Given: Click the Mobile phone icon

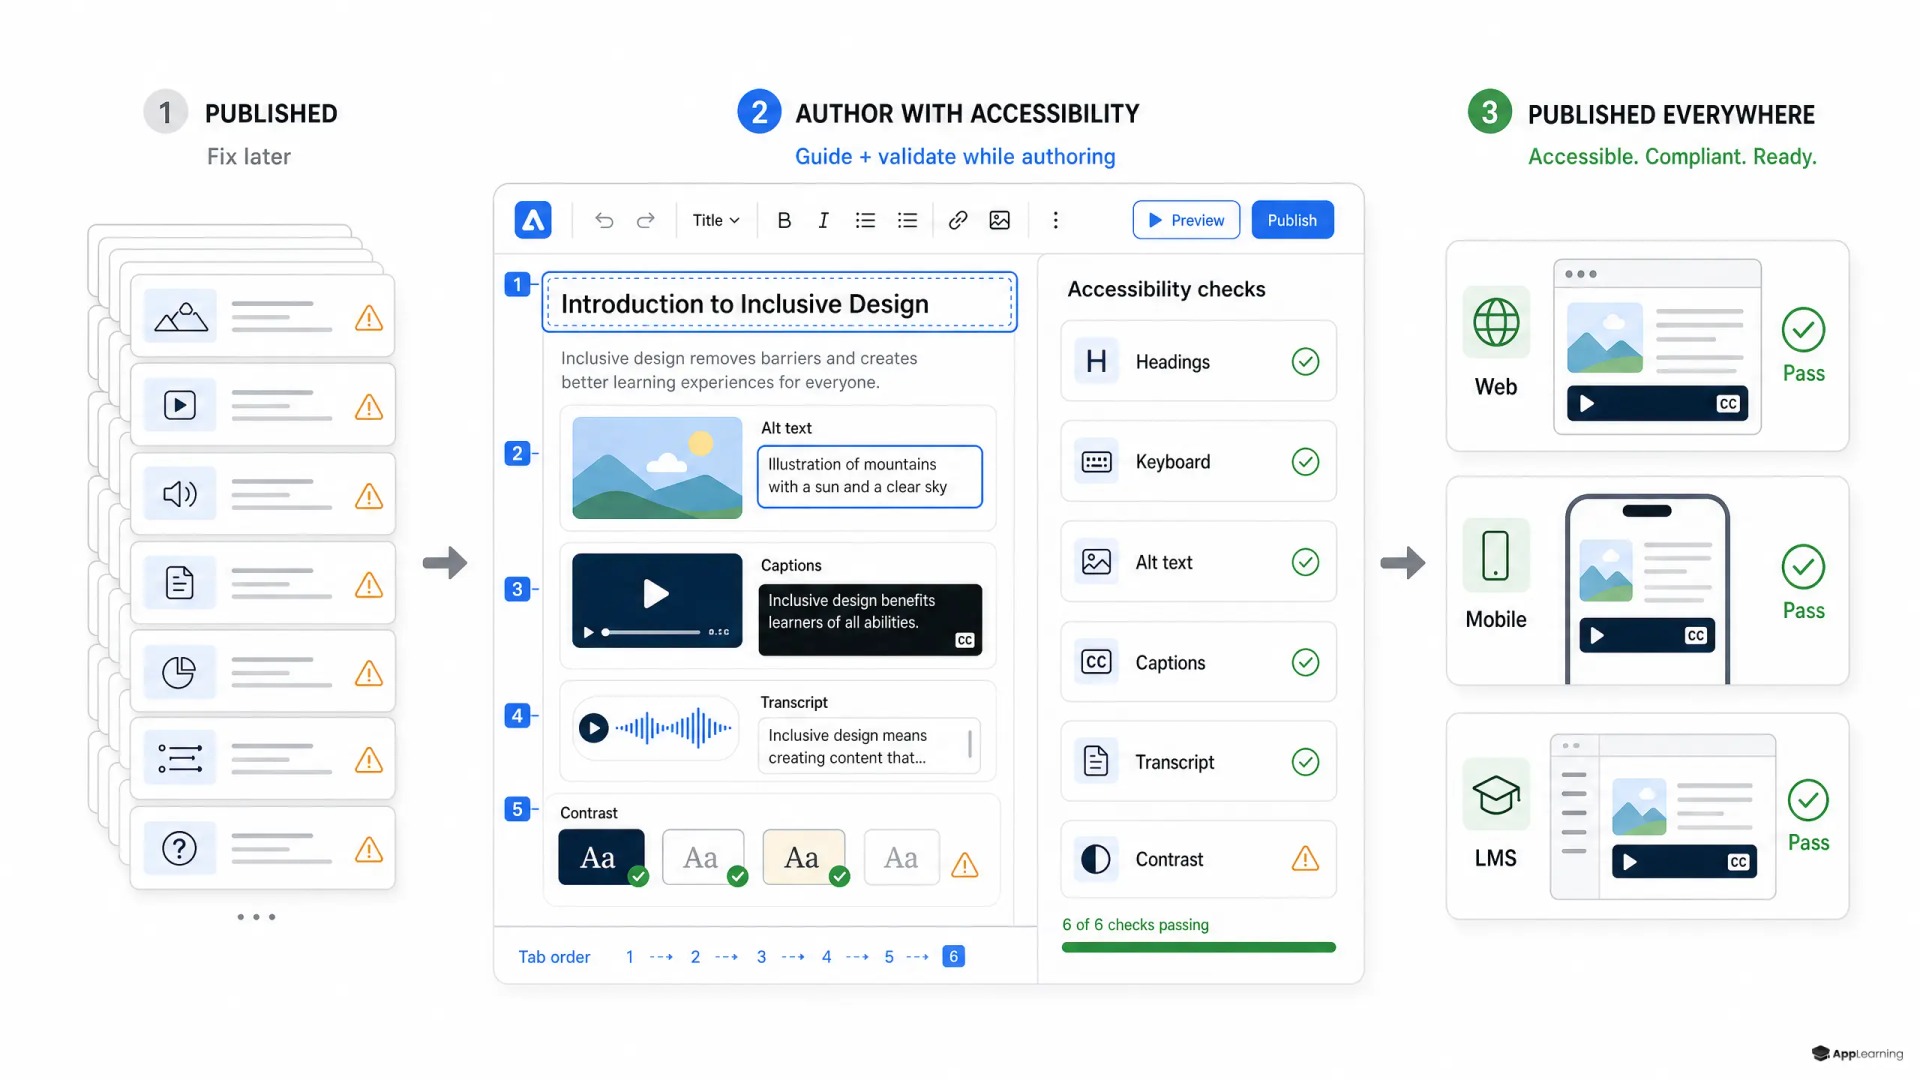Looking at the screenshot, I should click(1496, 555).
